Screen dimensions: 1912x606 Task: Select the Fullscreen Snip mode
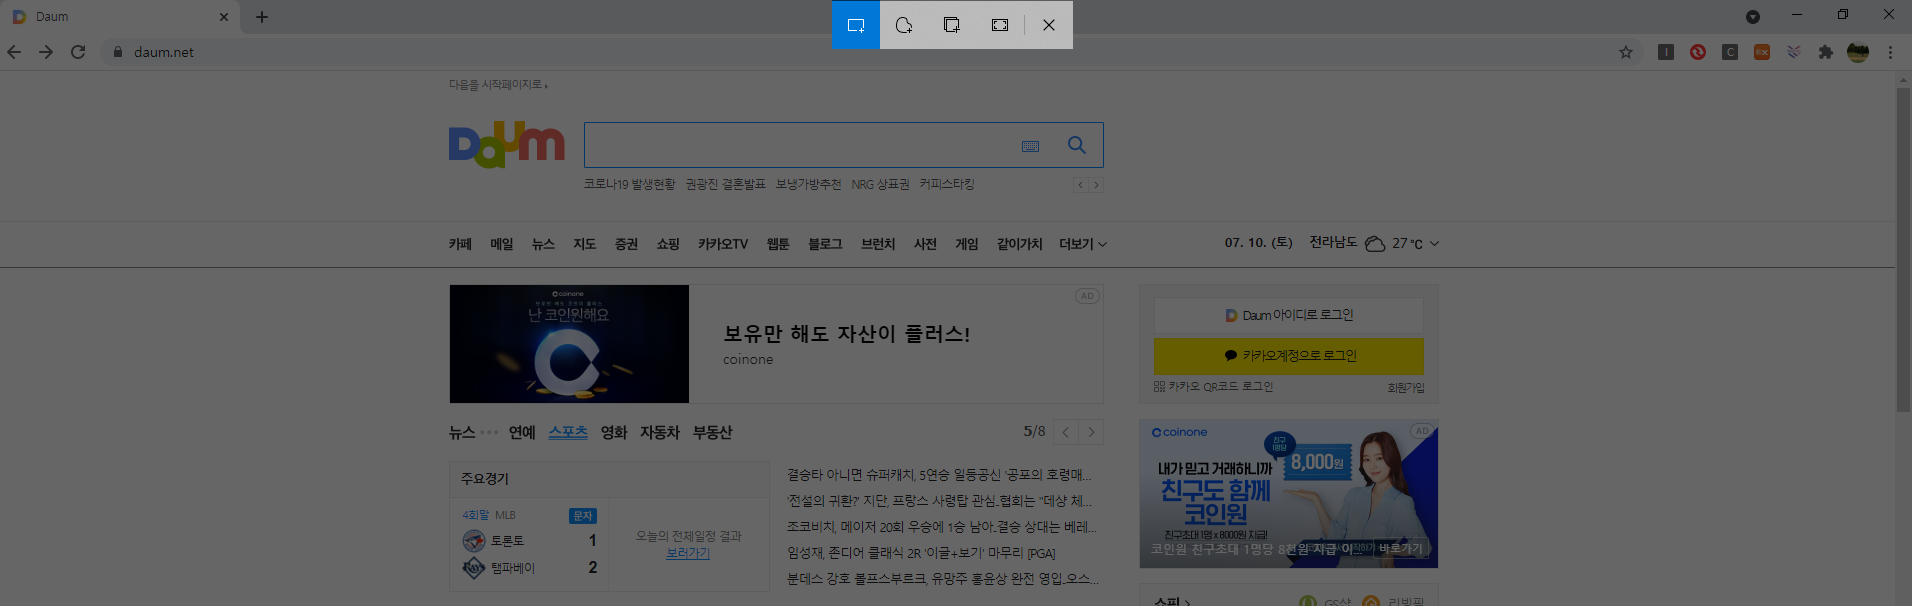[x=1000, y=25]
